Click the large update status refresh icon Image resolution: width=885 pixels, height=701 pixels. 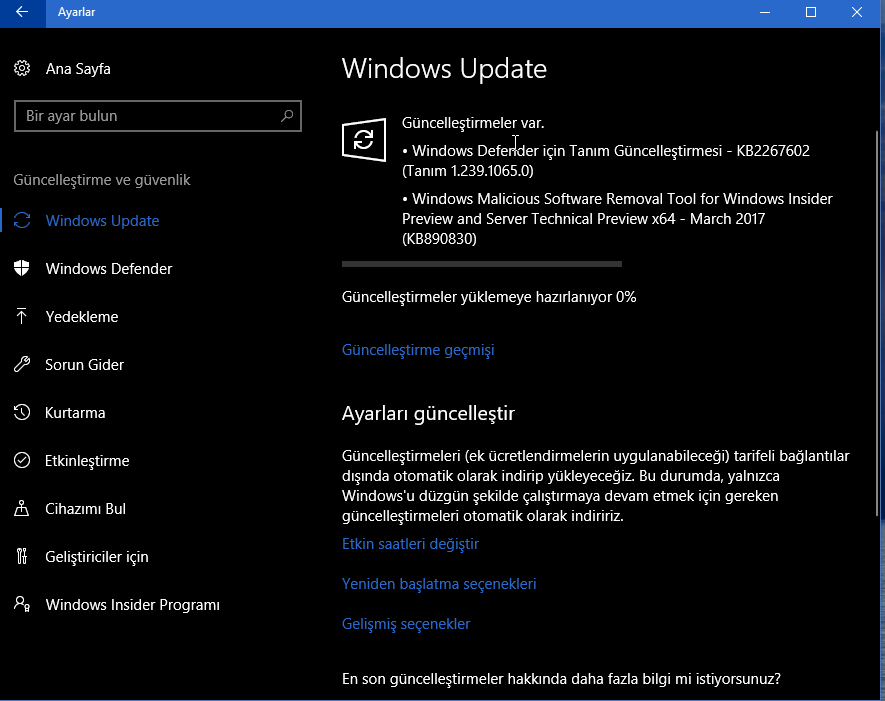(364, 139)
